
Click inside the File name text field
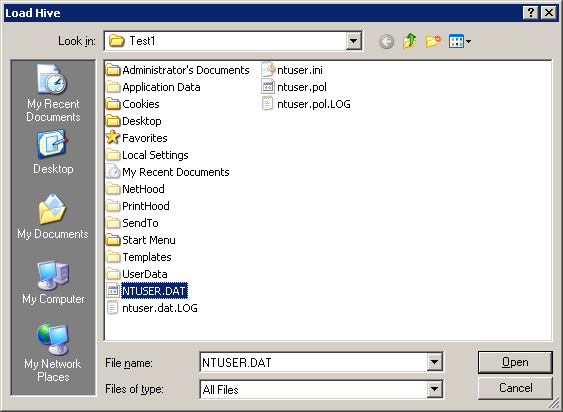(x=313, y=362)
